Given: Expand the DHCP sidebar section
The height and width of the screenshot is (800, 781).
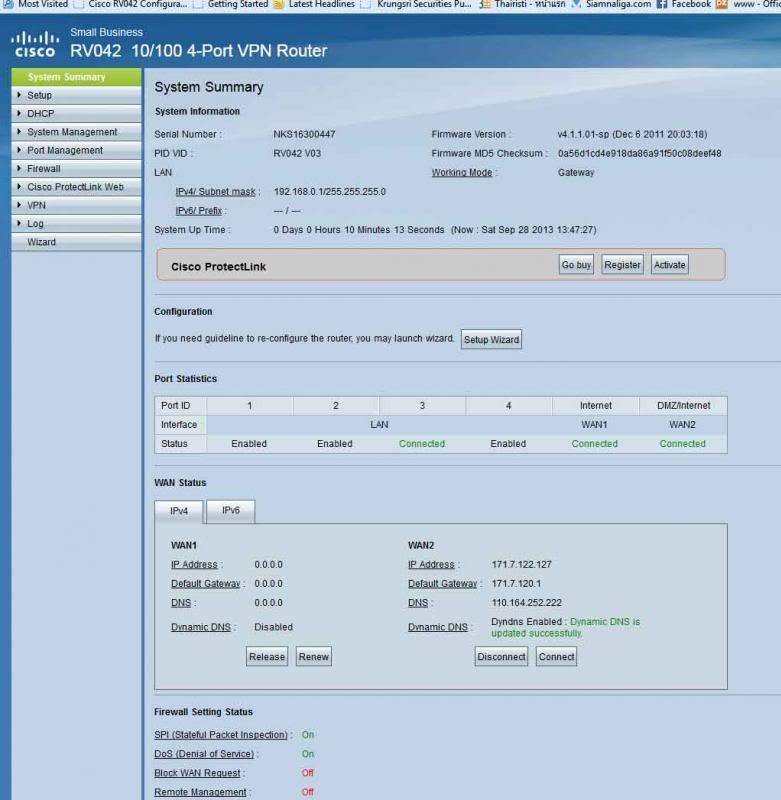Looking at the screenshot, I should tap(40, 114).
